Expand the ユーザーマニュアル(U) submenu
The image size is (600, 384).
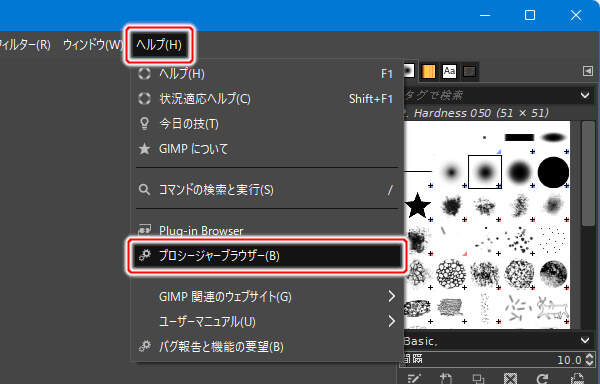tap(267, 321)
